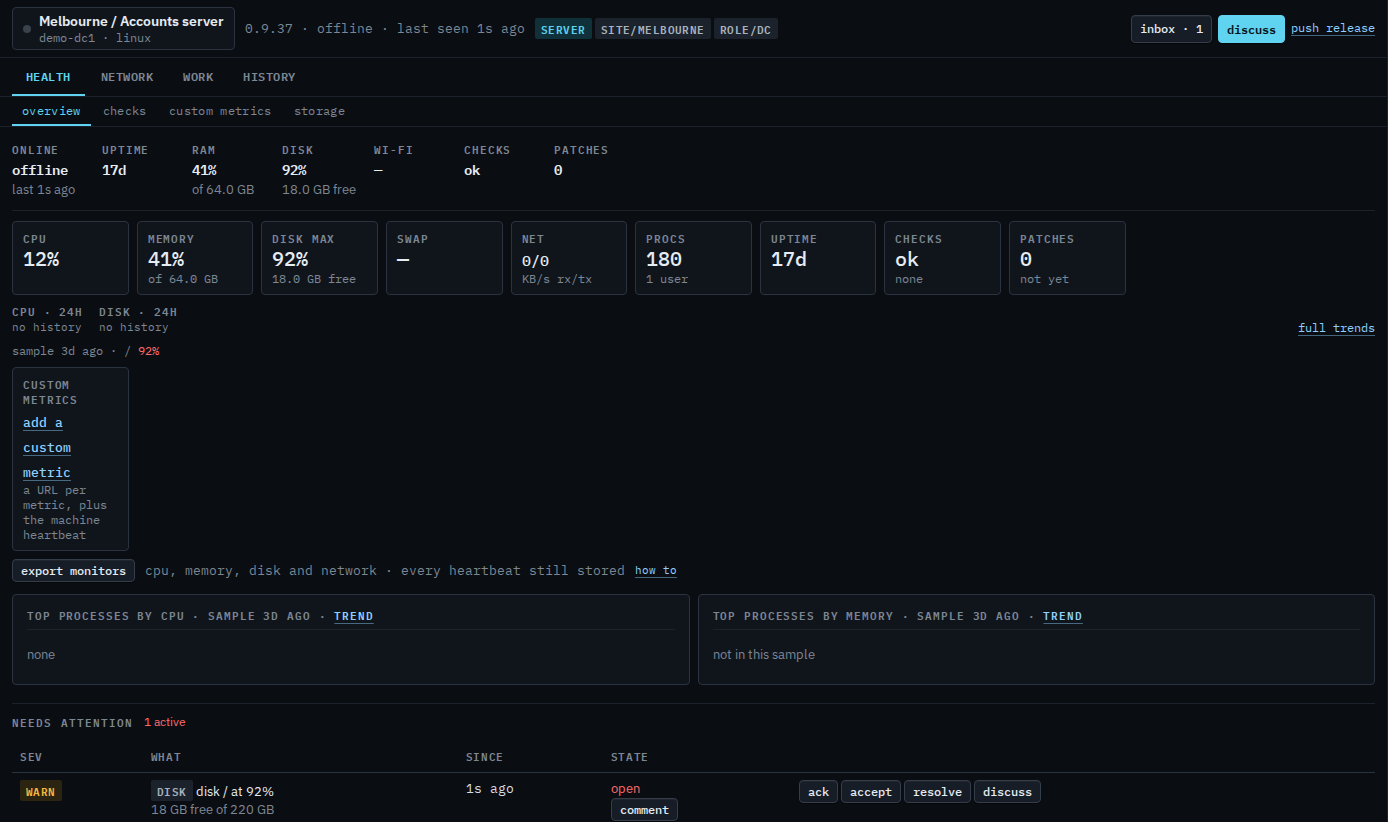Open the storage sub-tab

(x=319, y=111)
